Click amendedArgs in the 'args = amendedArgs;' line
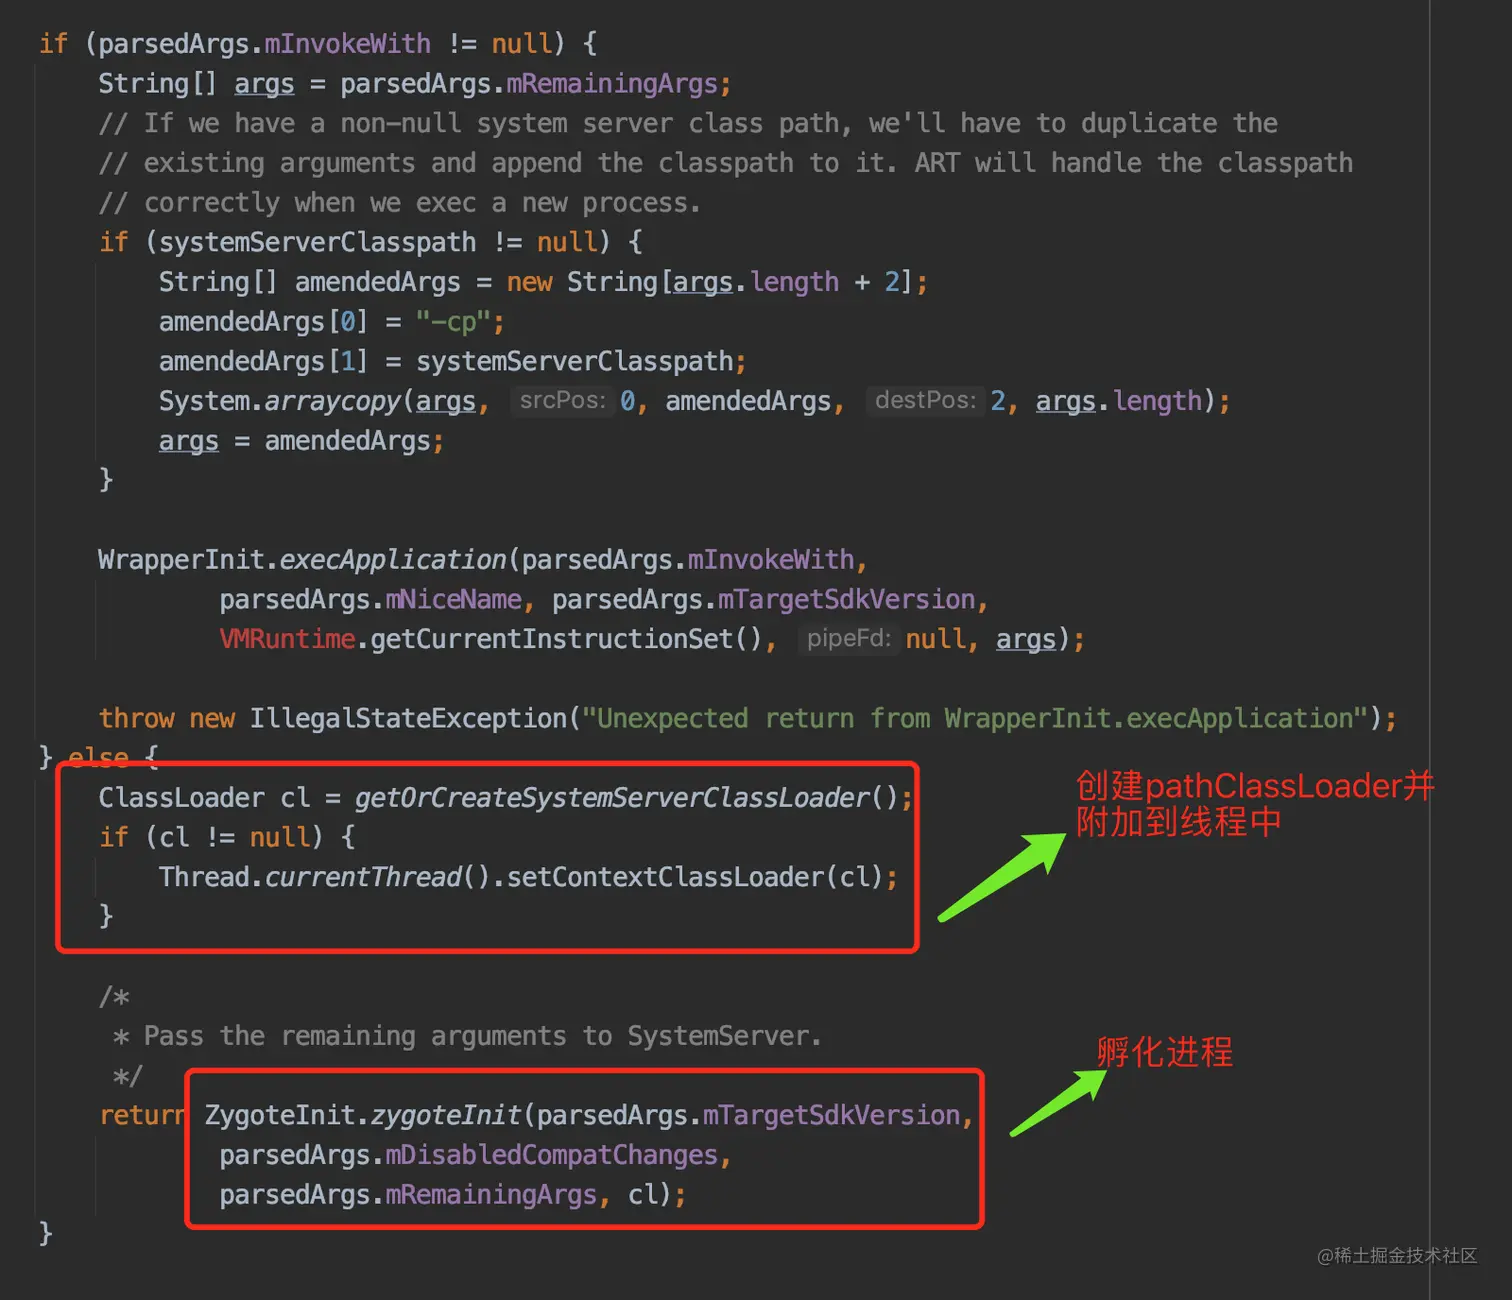 tap(347, 441)
